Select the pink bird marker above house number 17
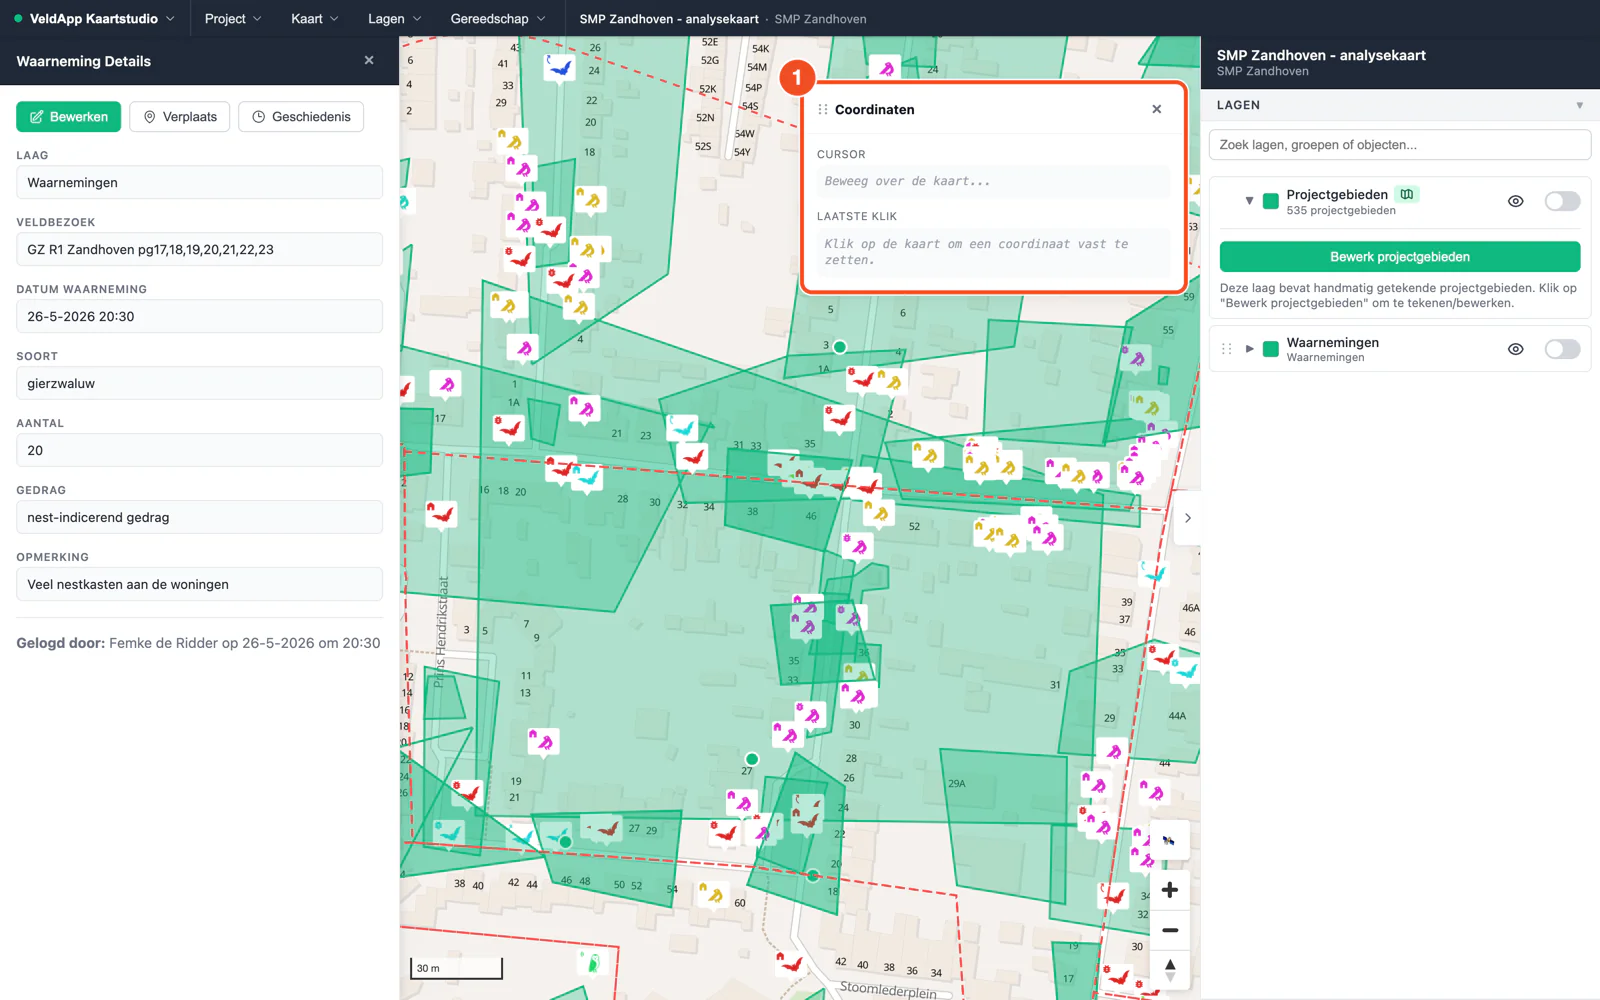The width and height of the screenshot is (1600, 1000). tap(446, 384)
